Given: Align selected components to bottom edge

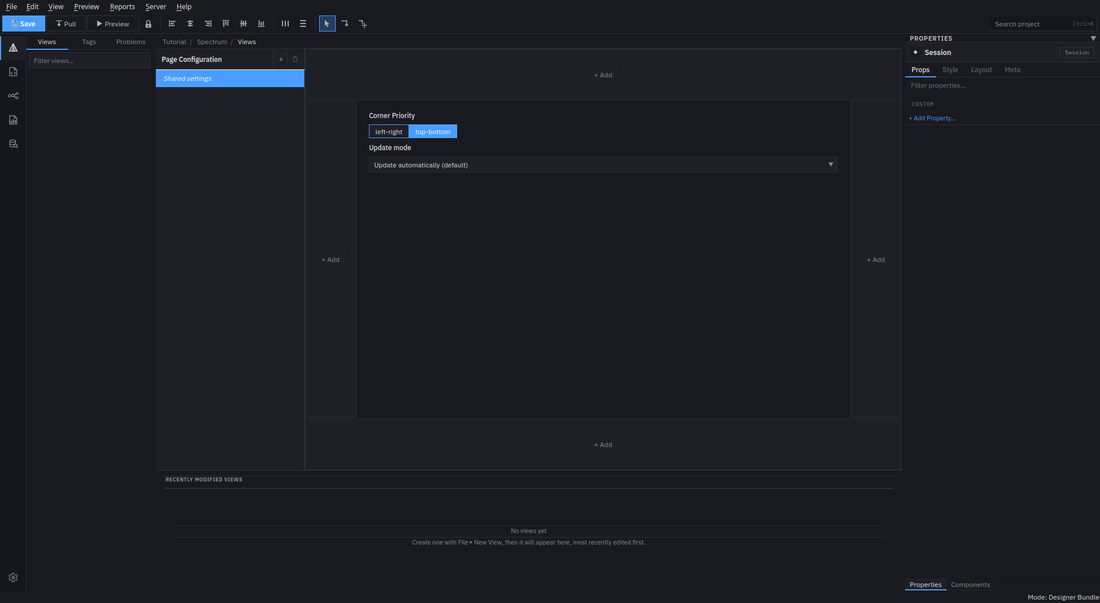Looking at the screenshot, I should 261,24.
